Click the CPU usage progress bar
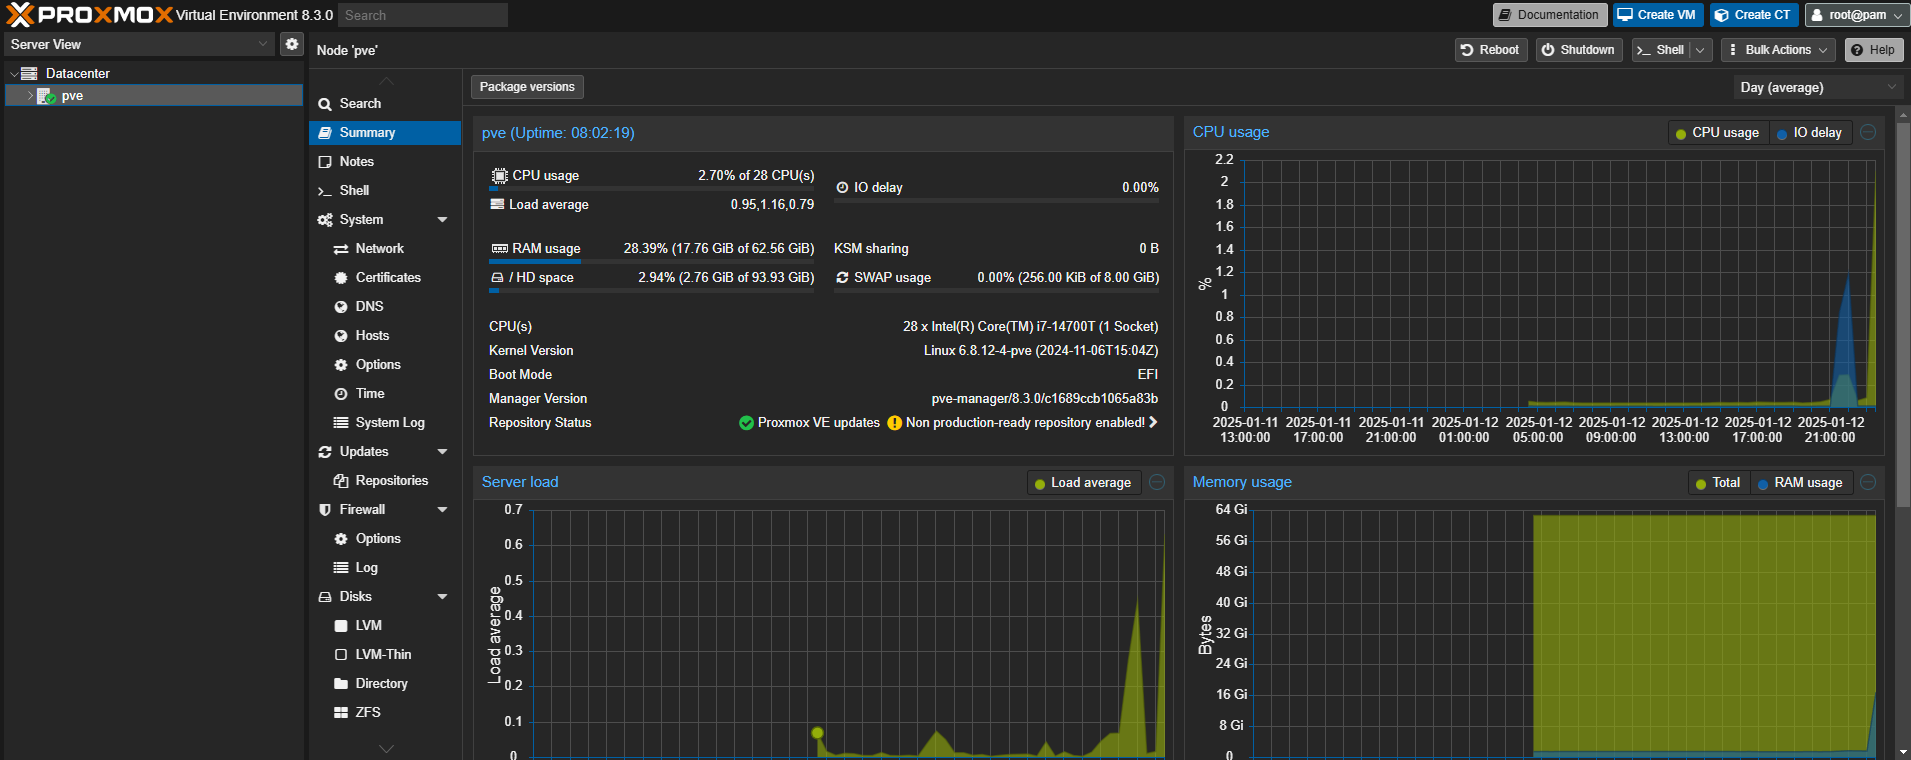Image resolution: width=1911 pixels, height=760 pixels. click(x=651, y=189)
